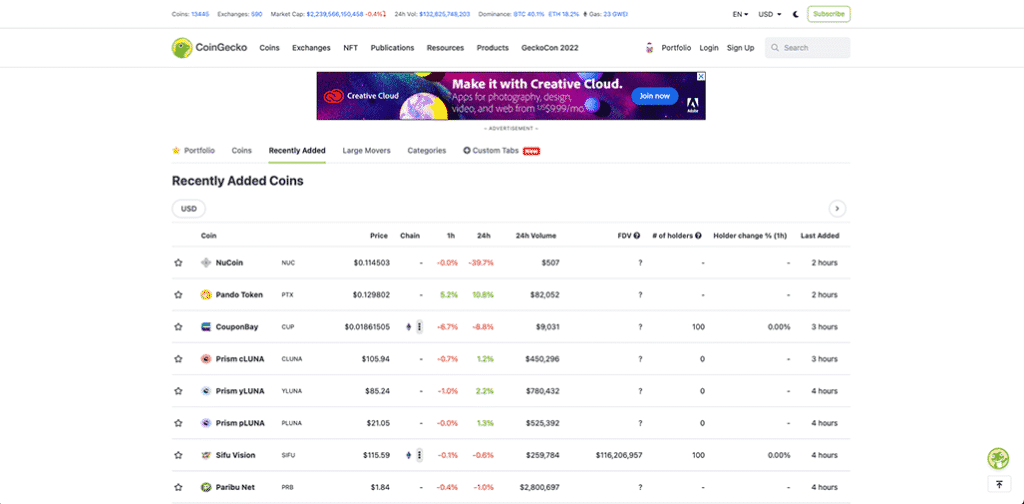Click CouponBay Ethereum chain icon
This screenshot has width=1024, height=504.
[409, 326]
